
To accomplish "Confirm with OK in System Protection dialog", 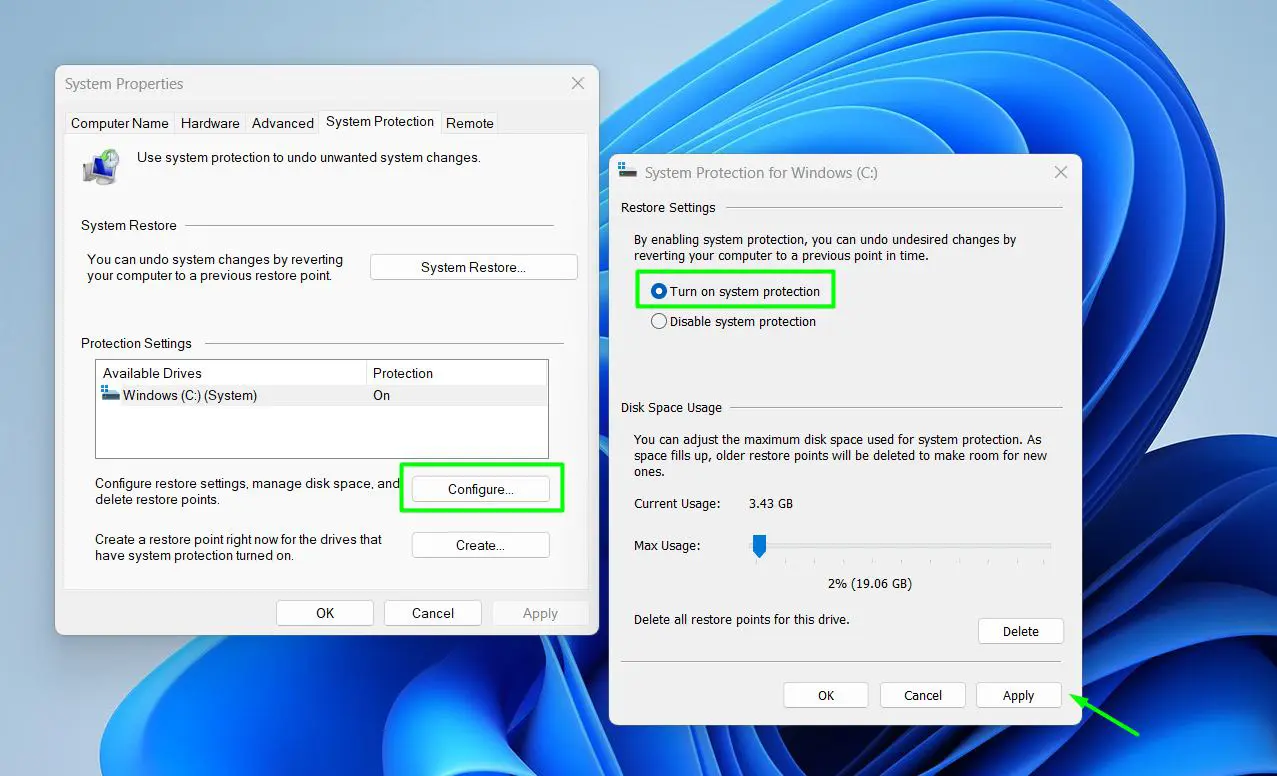I will (825, 694).
